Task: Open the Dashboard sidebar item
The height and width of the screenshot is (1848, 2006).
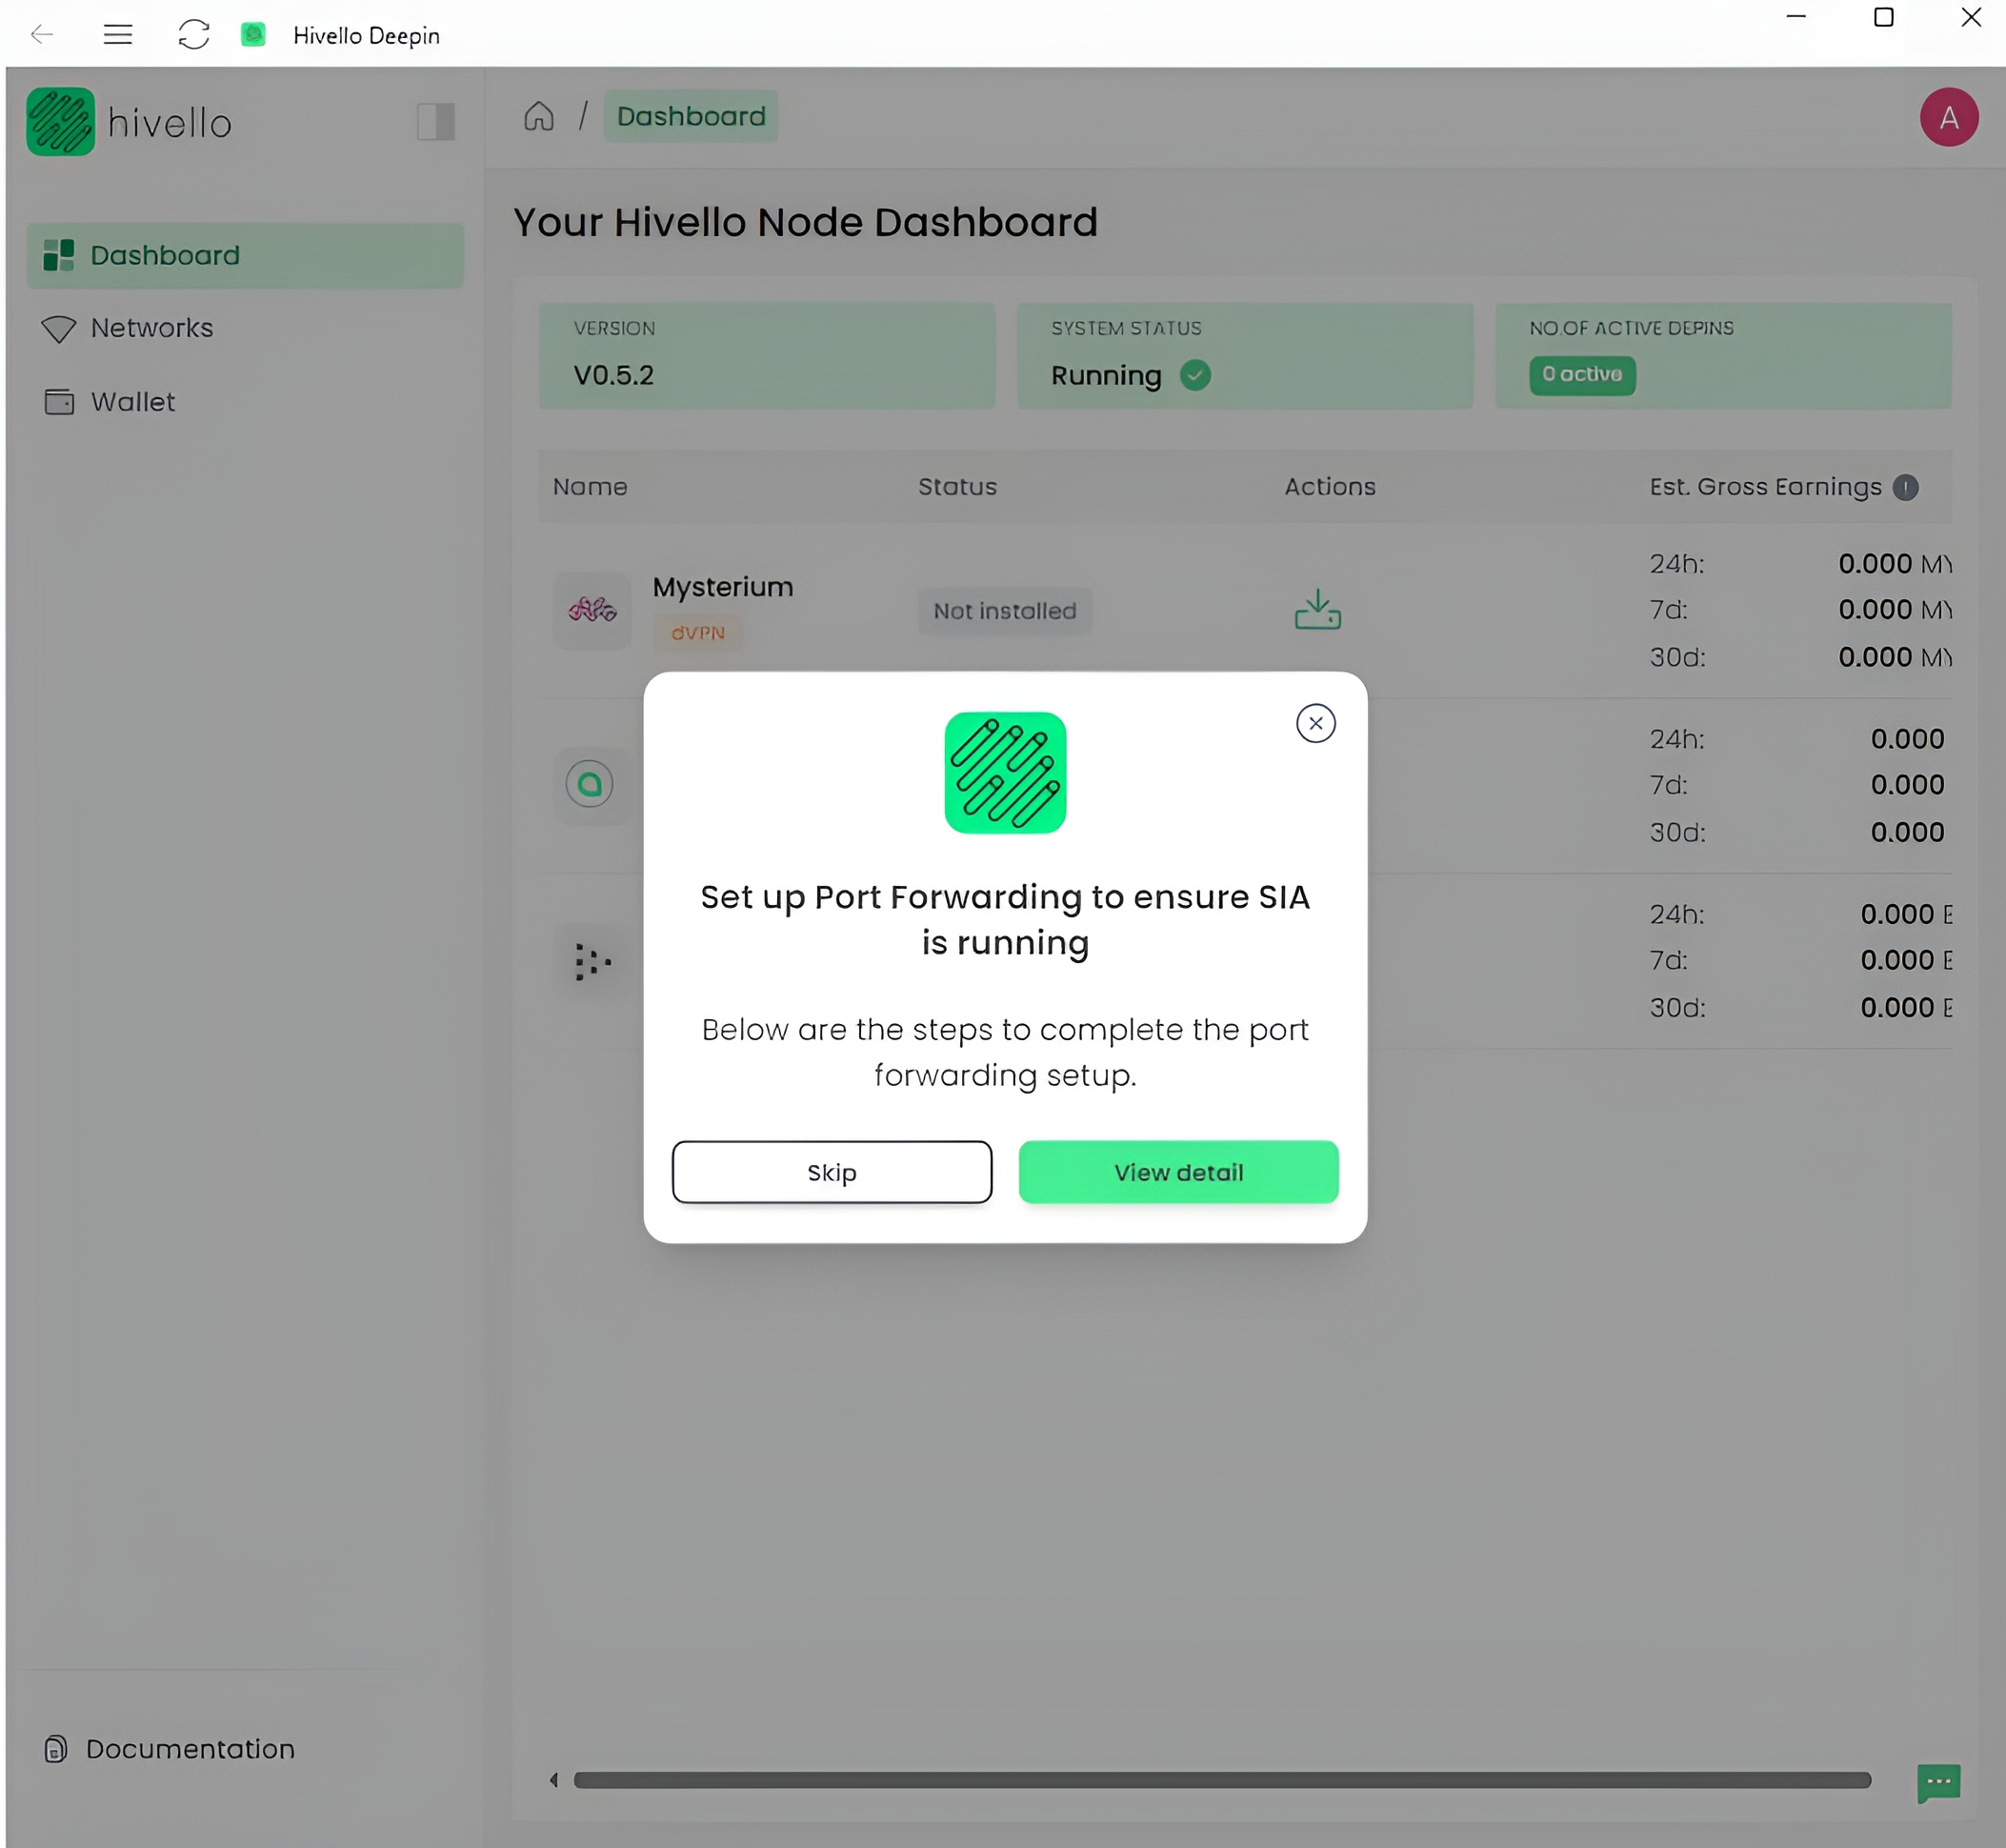Action: coord(245,255)
